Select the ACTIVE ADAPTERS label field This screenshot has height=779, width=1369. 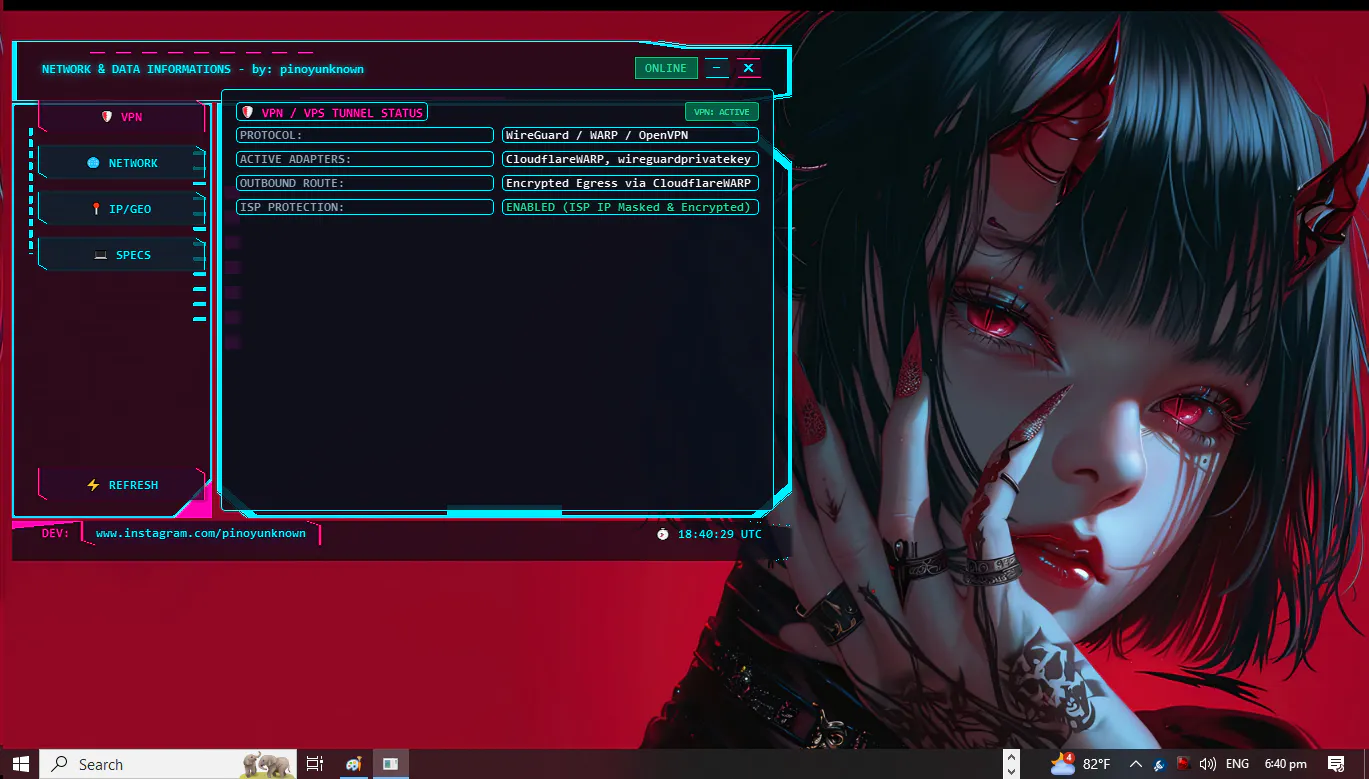365,159
